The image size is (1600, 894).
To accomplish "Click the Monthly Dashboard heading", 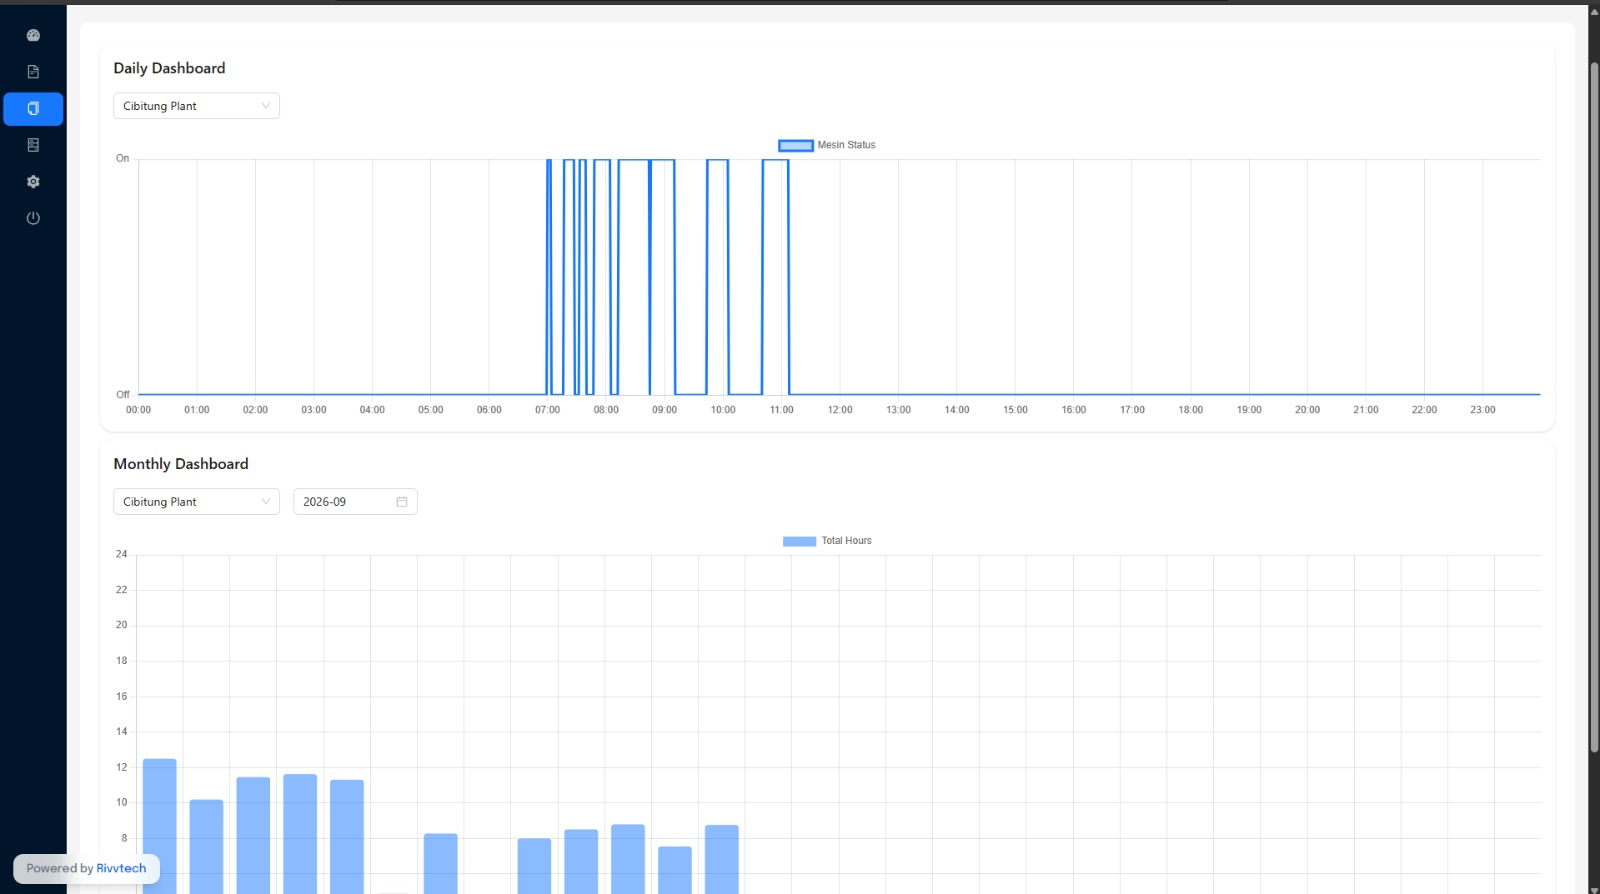I will (181, 464).
